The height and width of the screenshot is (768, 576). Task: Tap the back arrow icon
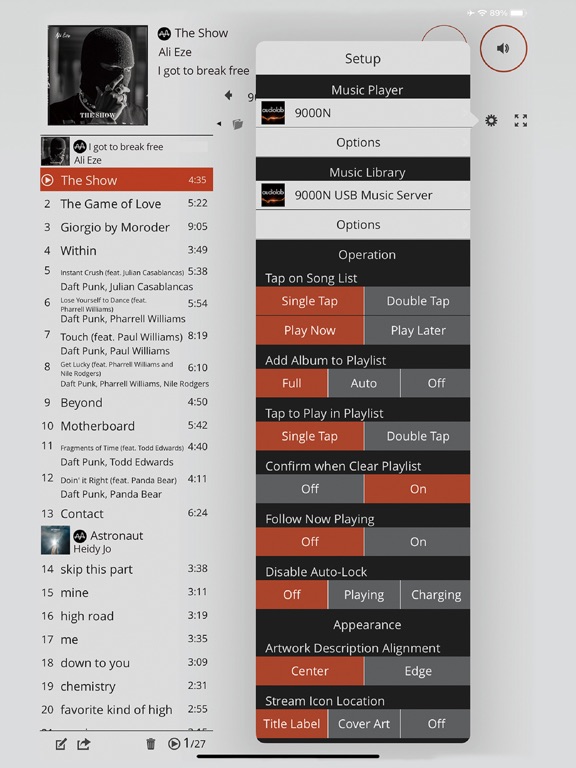[x=228, y=95]
